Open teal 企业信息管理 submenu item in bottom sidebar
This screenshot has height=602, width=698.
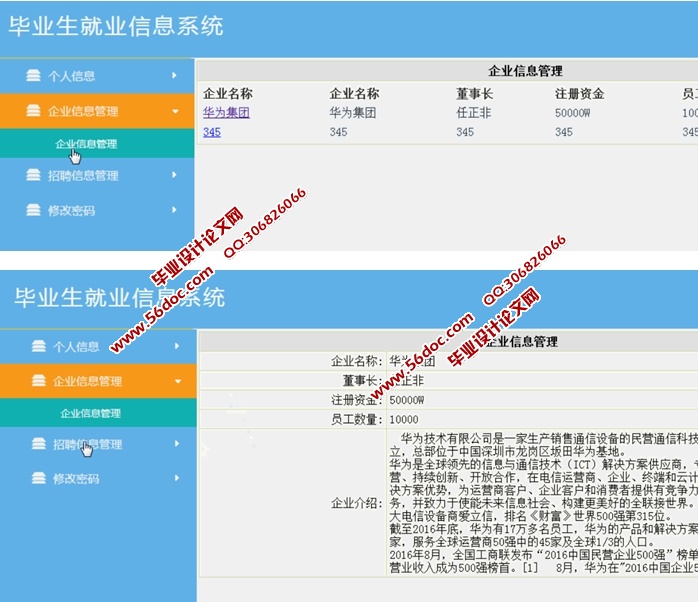[x=91, y=414]
